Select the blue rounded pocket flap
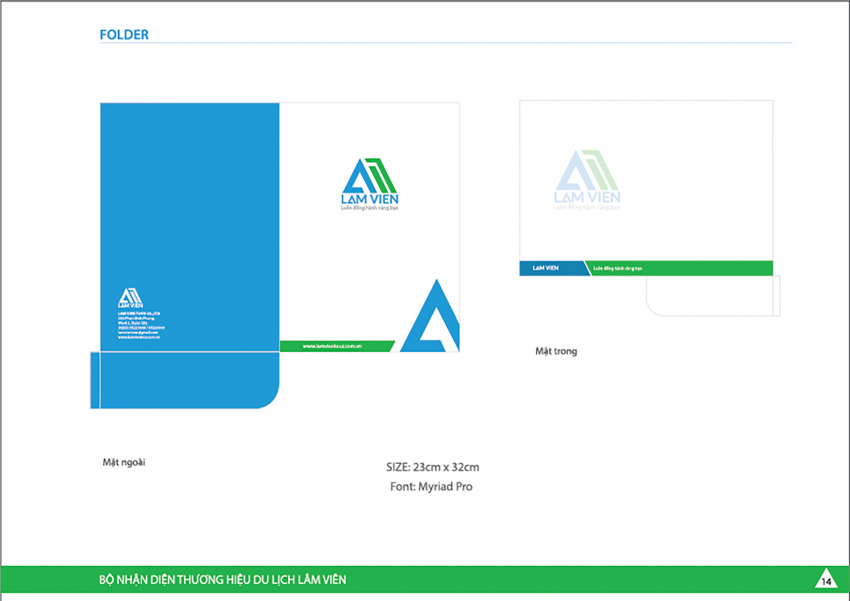 click(x=185, y=380)
